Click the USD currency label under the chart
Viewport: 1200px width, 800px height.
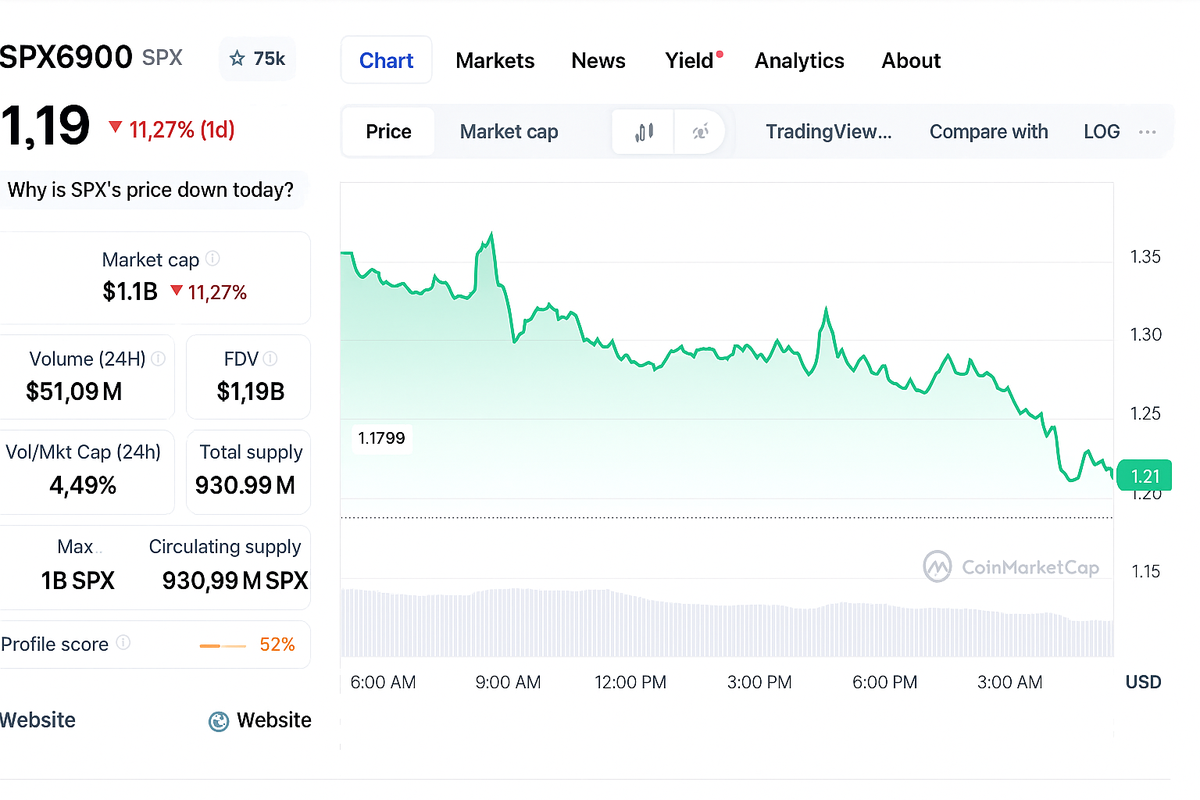pyautogui.click(x=1144, y=682)
